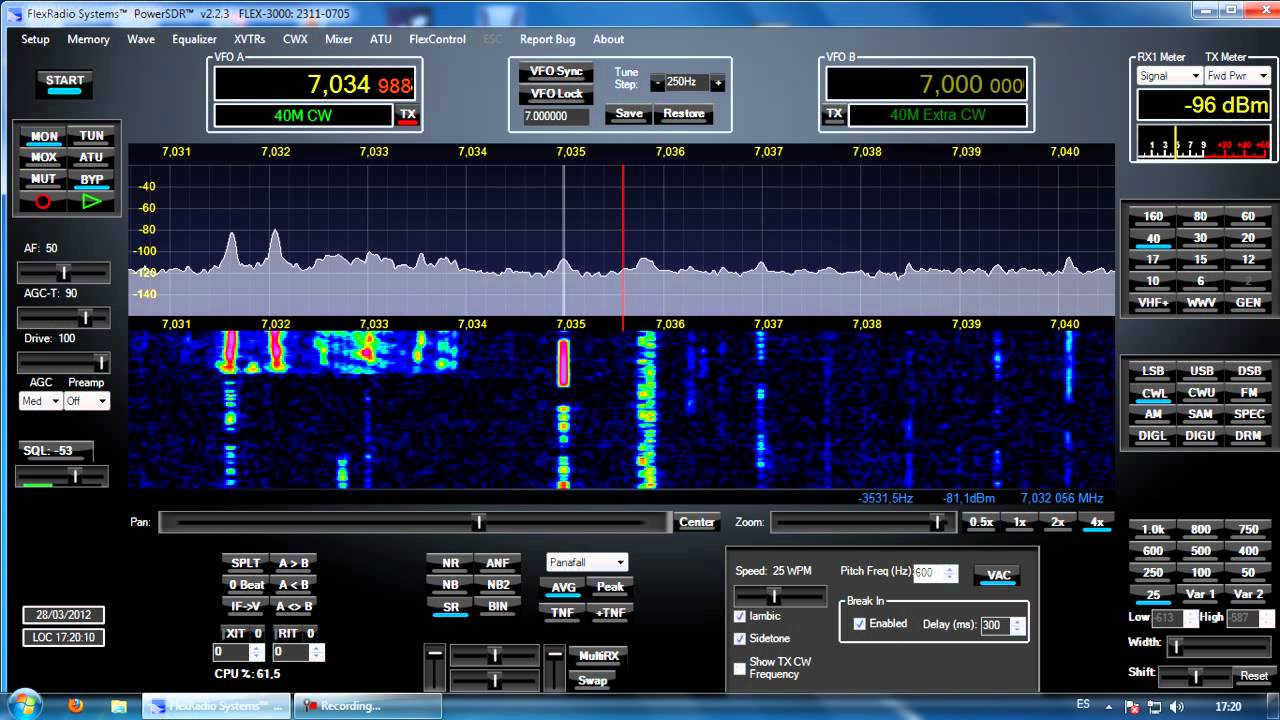Click the VFO Lock button
This screenshot has height=720, width=1280.
tap(556, 94)
